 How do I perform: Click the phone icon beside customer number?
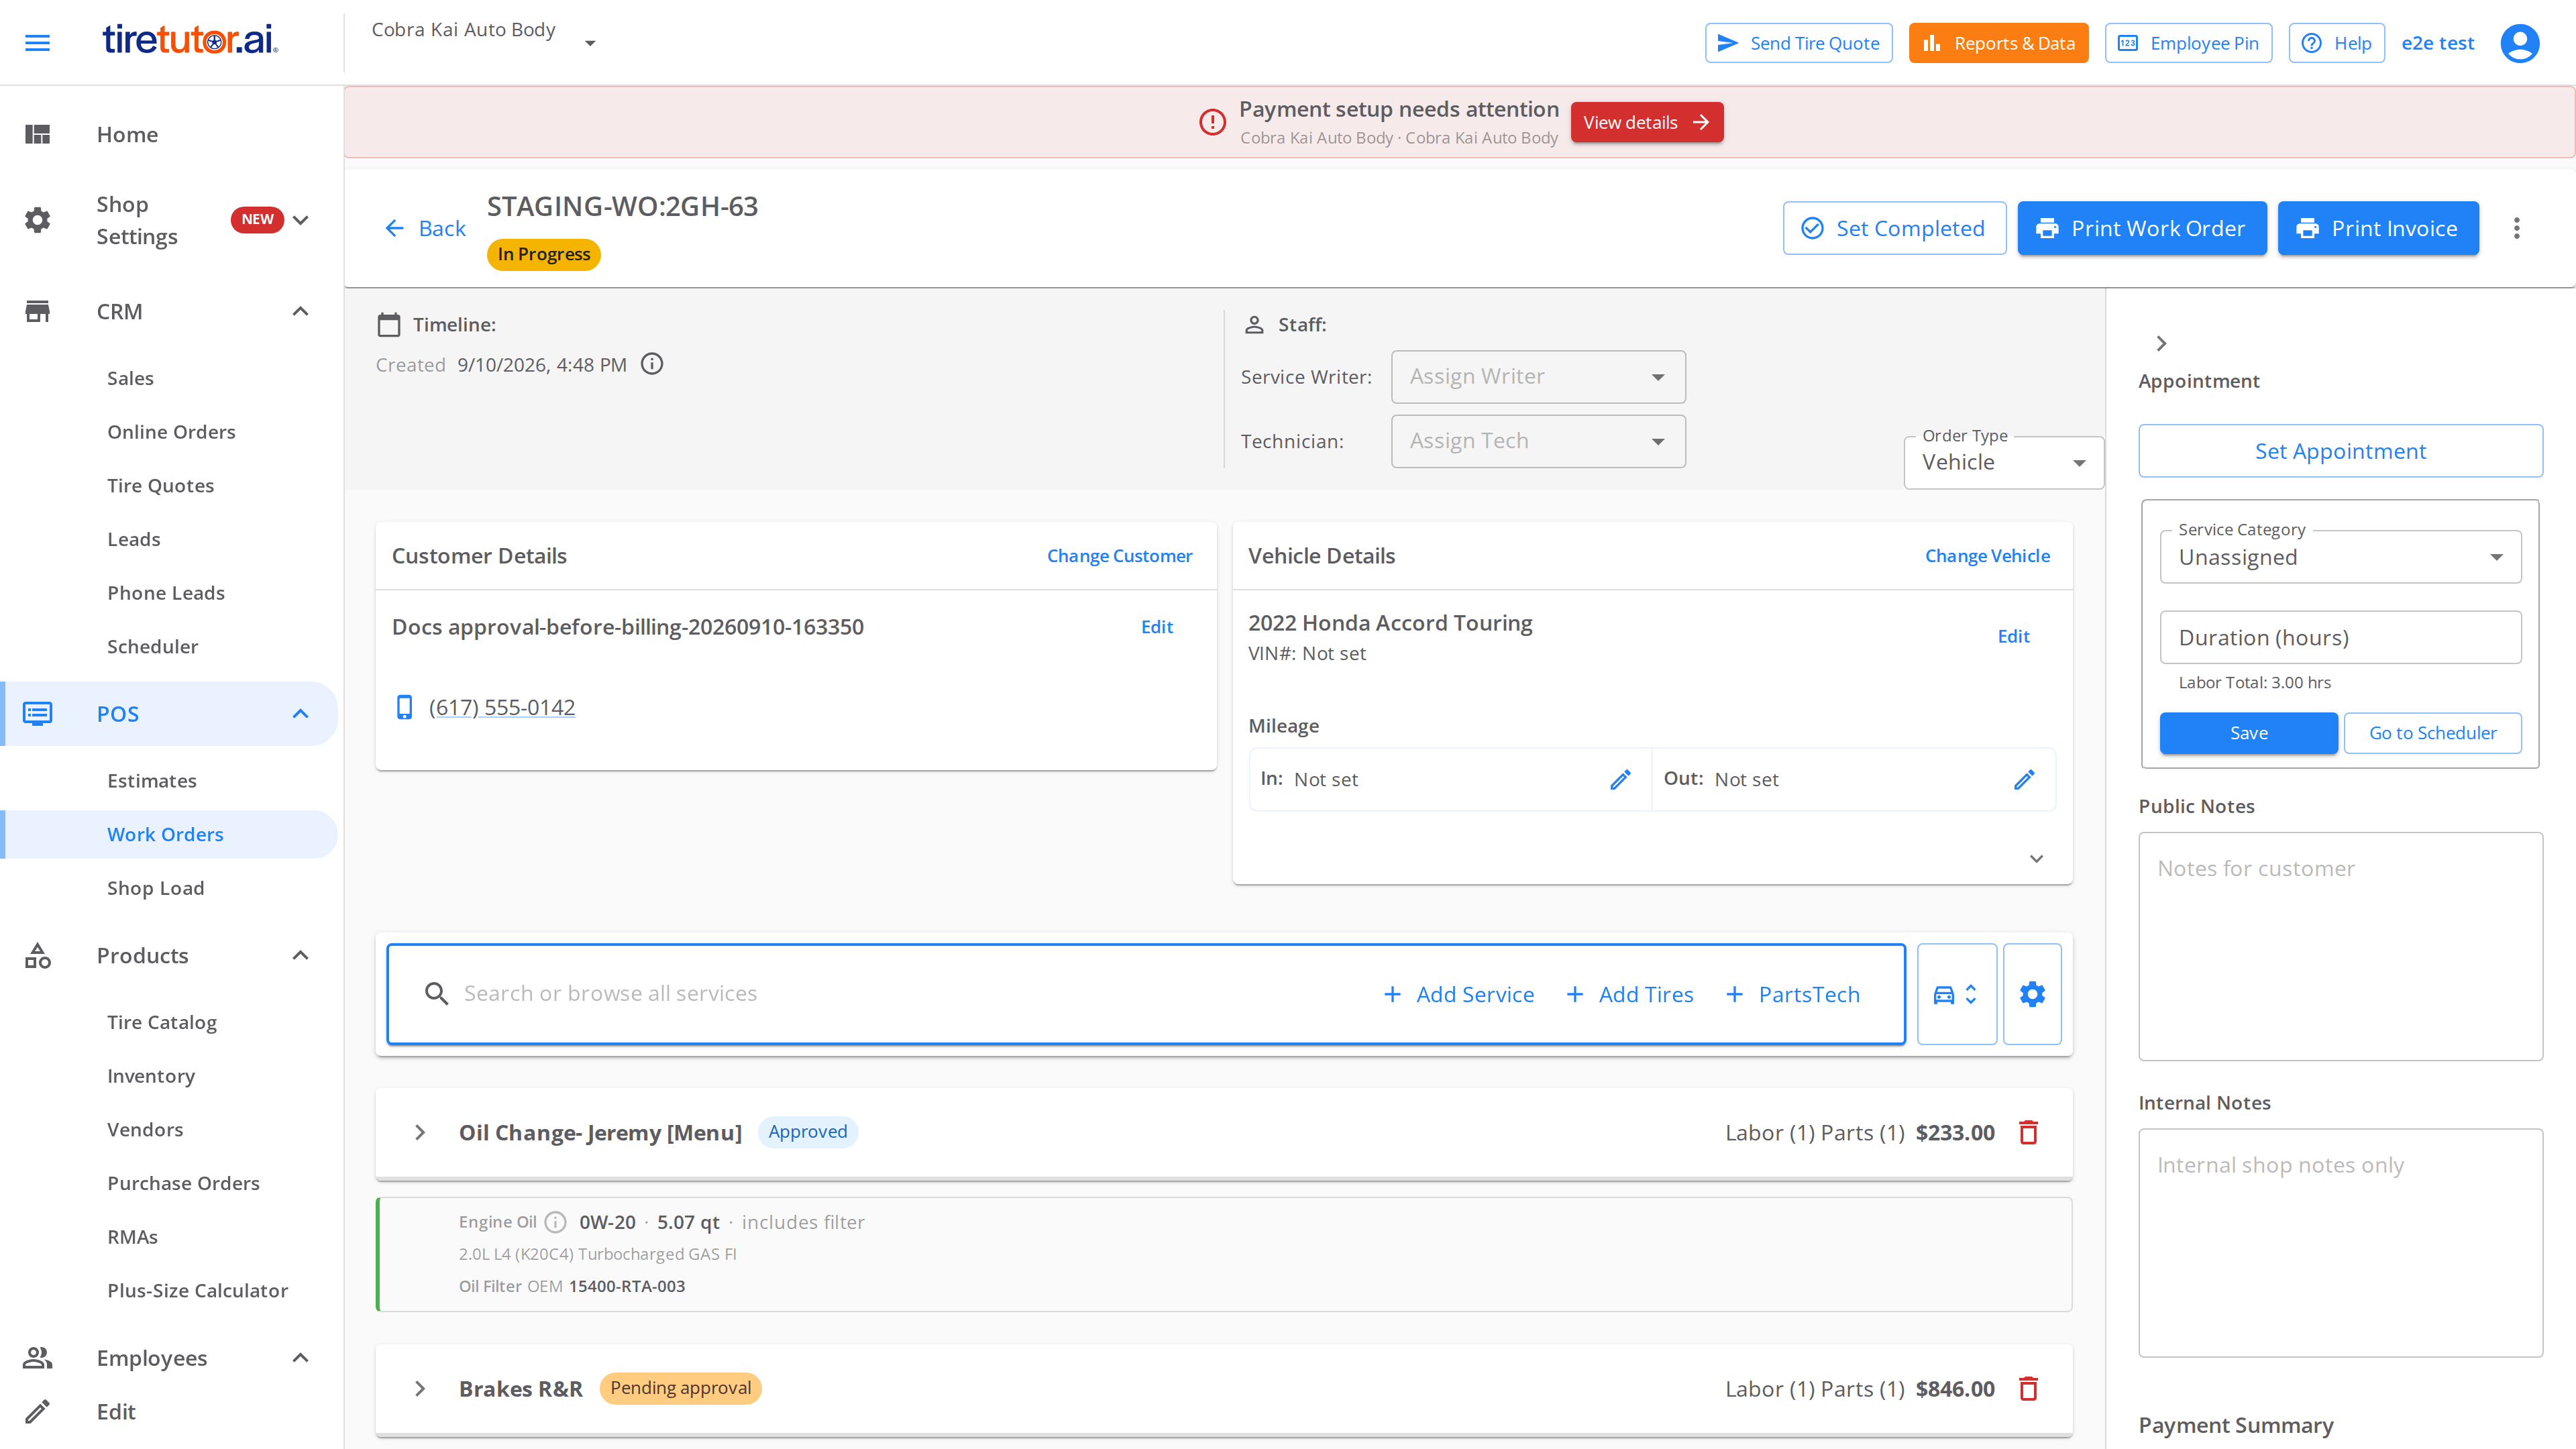pyautogui.click(x=404, y=707)
